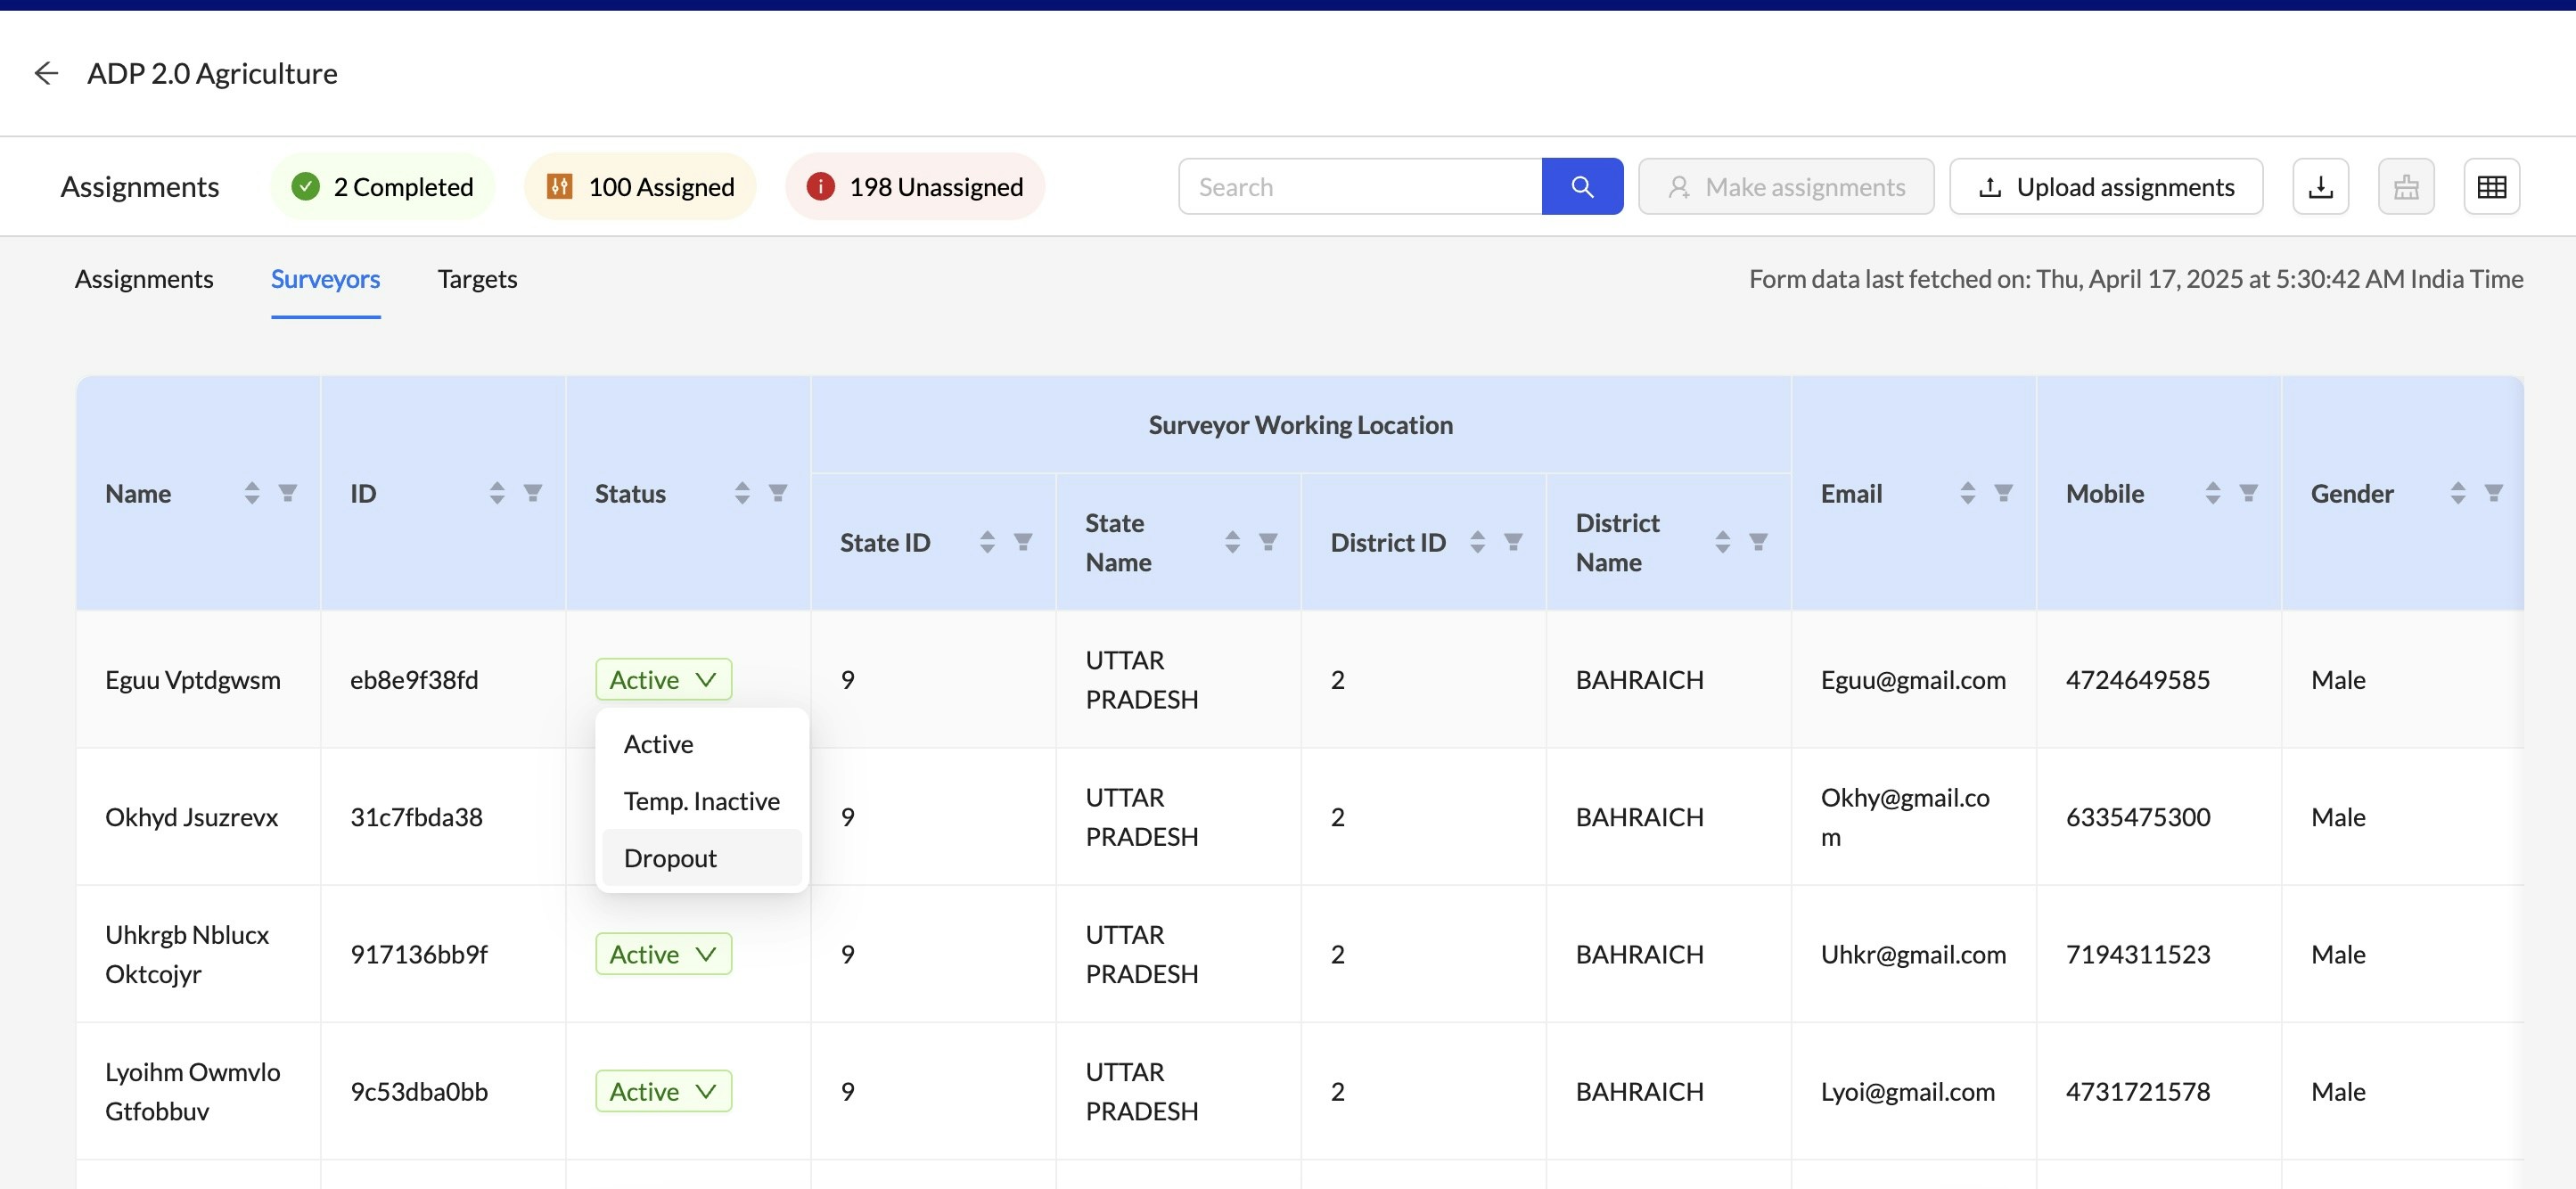Screen dimensions: 2576x1189
Task: Select Dropout from the status menu
Action: [670, 858]
